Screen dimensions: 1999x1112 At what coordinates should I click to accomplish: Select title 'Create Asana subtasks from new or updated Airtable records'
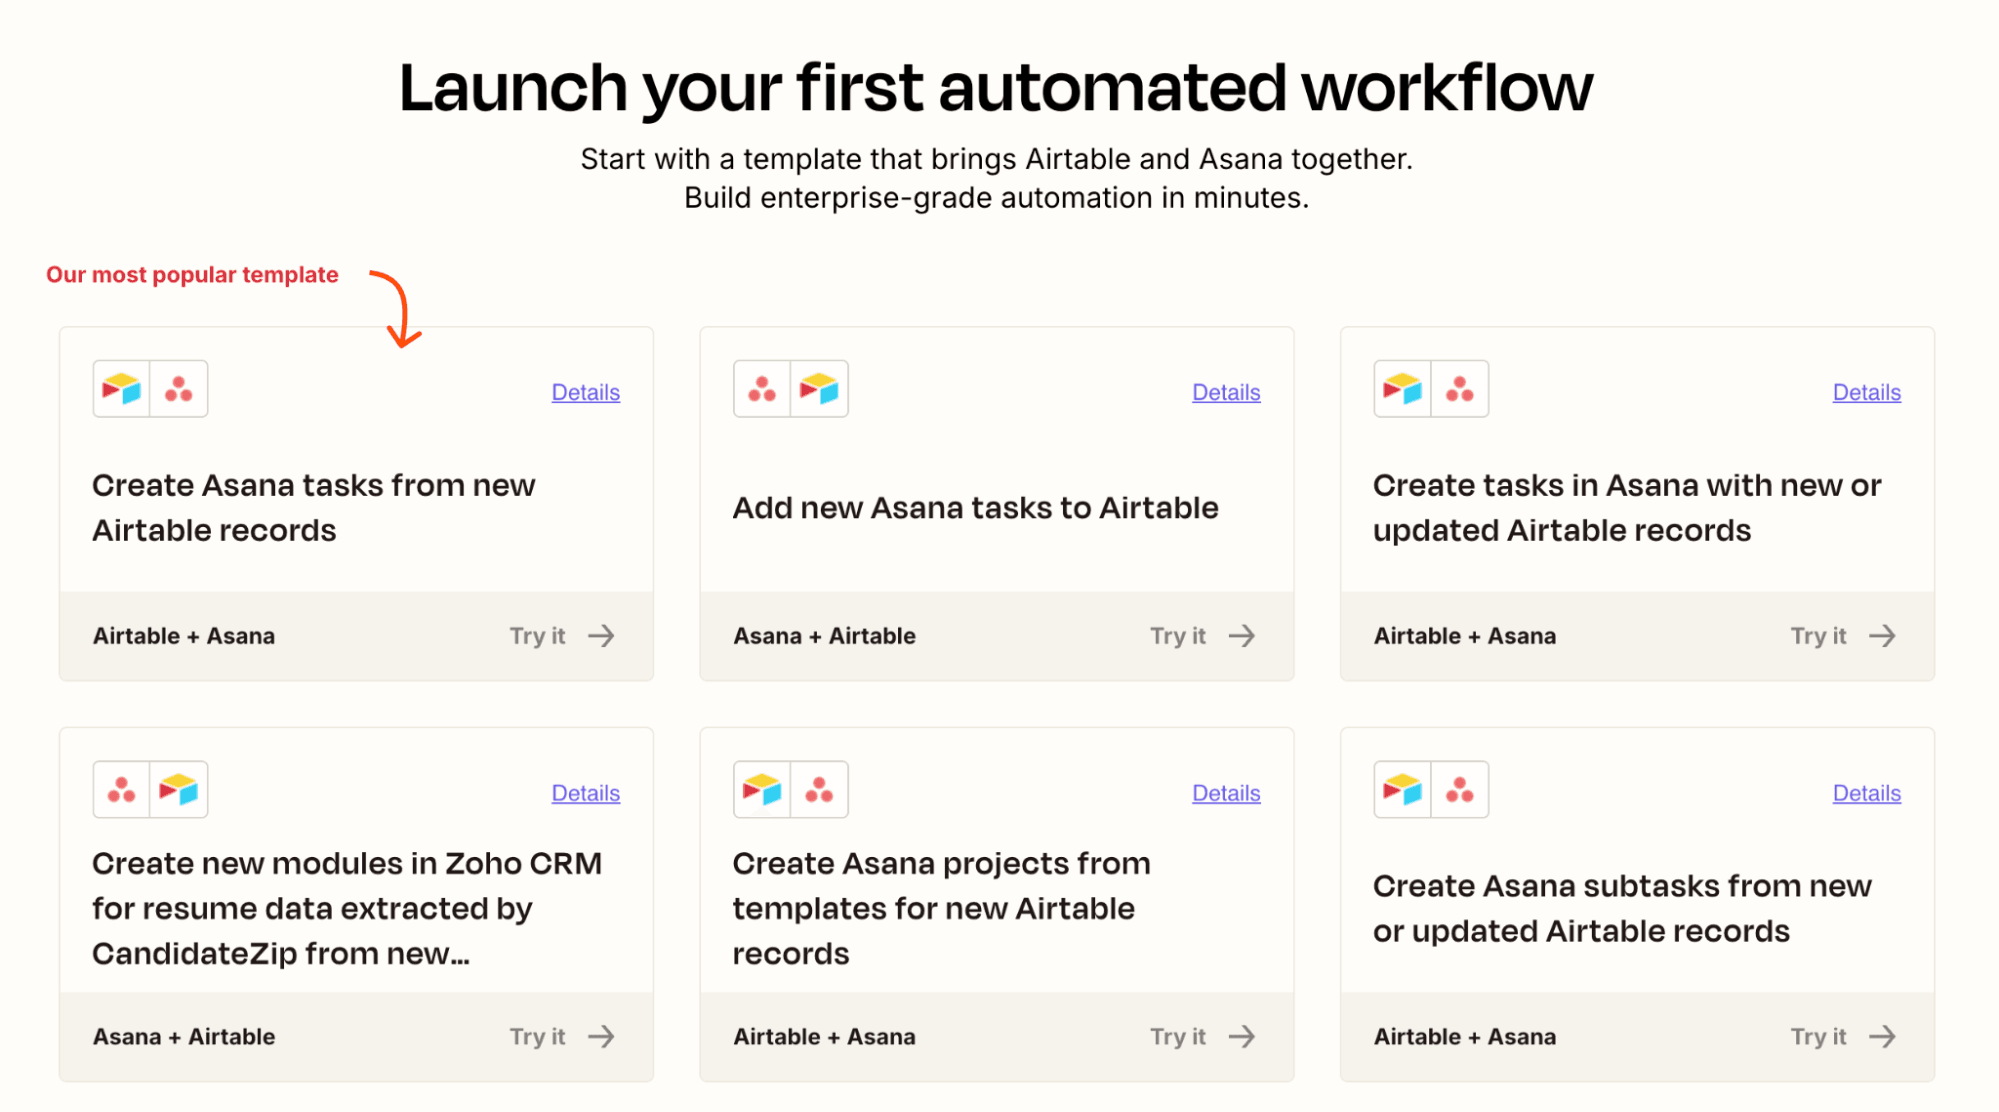pos(1622,908)
